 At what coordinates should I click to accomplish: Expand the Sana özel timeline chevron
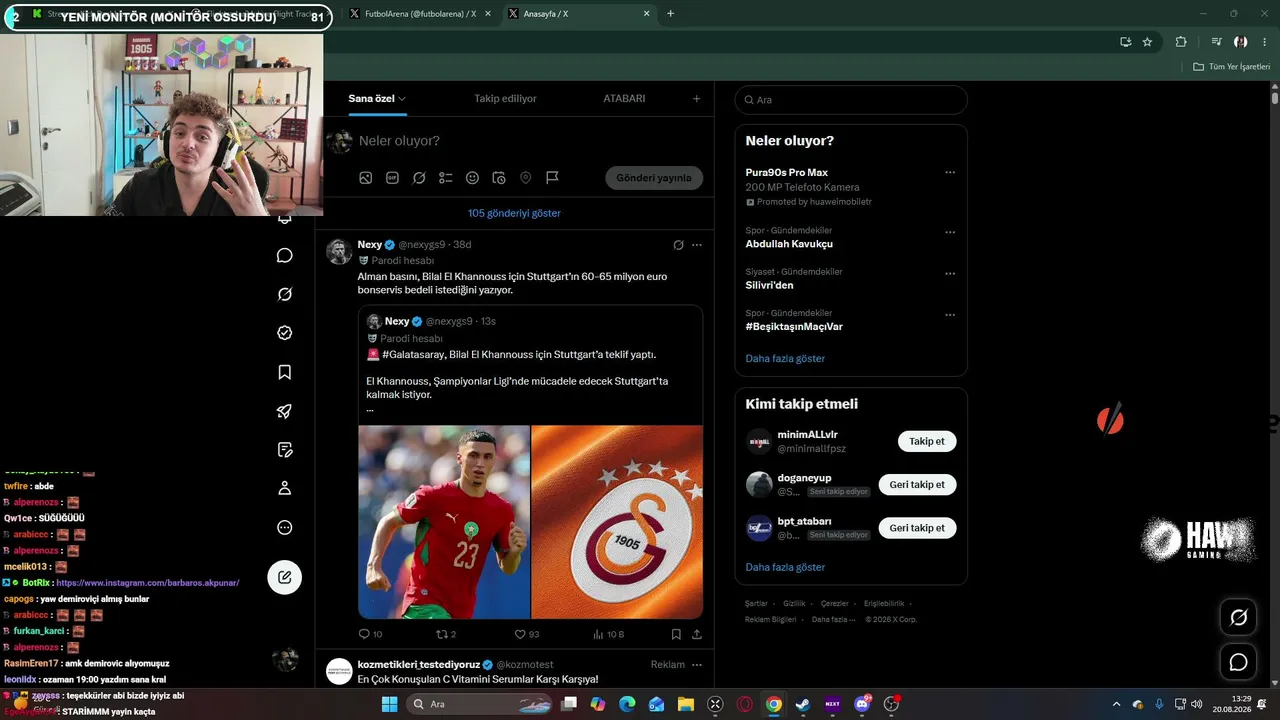(402, 99)
